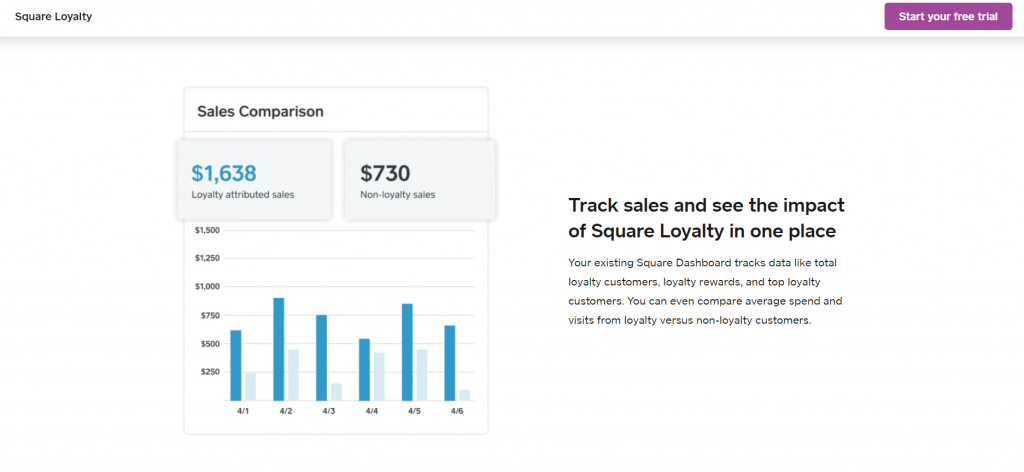Click the $1,000 y-axis label
Image resolution: width=1024 pixels, height=472 pixels.
coord(208,287)
